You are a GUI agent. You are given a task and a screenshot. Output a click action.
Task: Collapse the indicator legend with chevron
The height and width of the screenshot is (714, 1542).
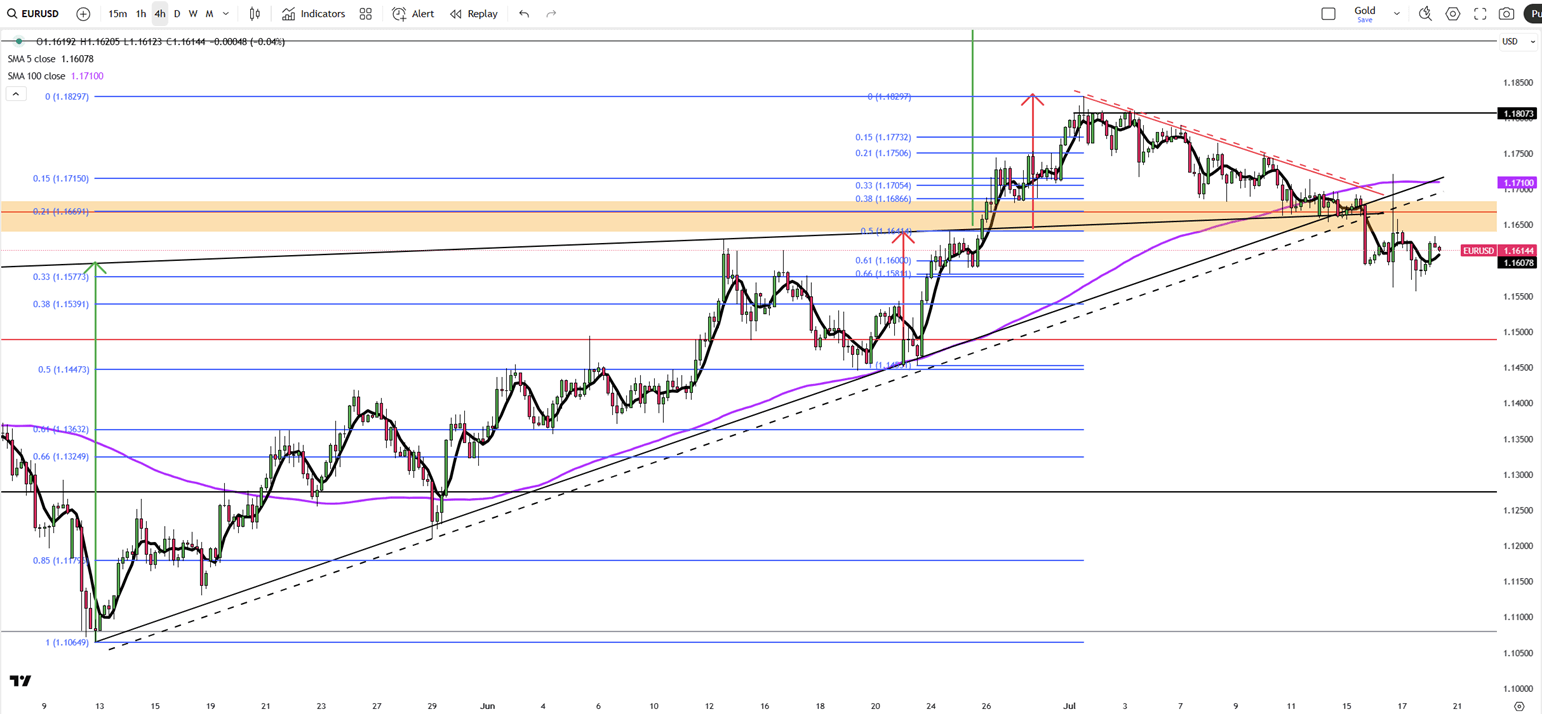pyautogui.click(x=16, y=94)
